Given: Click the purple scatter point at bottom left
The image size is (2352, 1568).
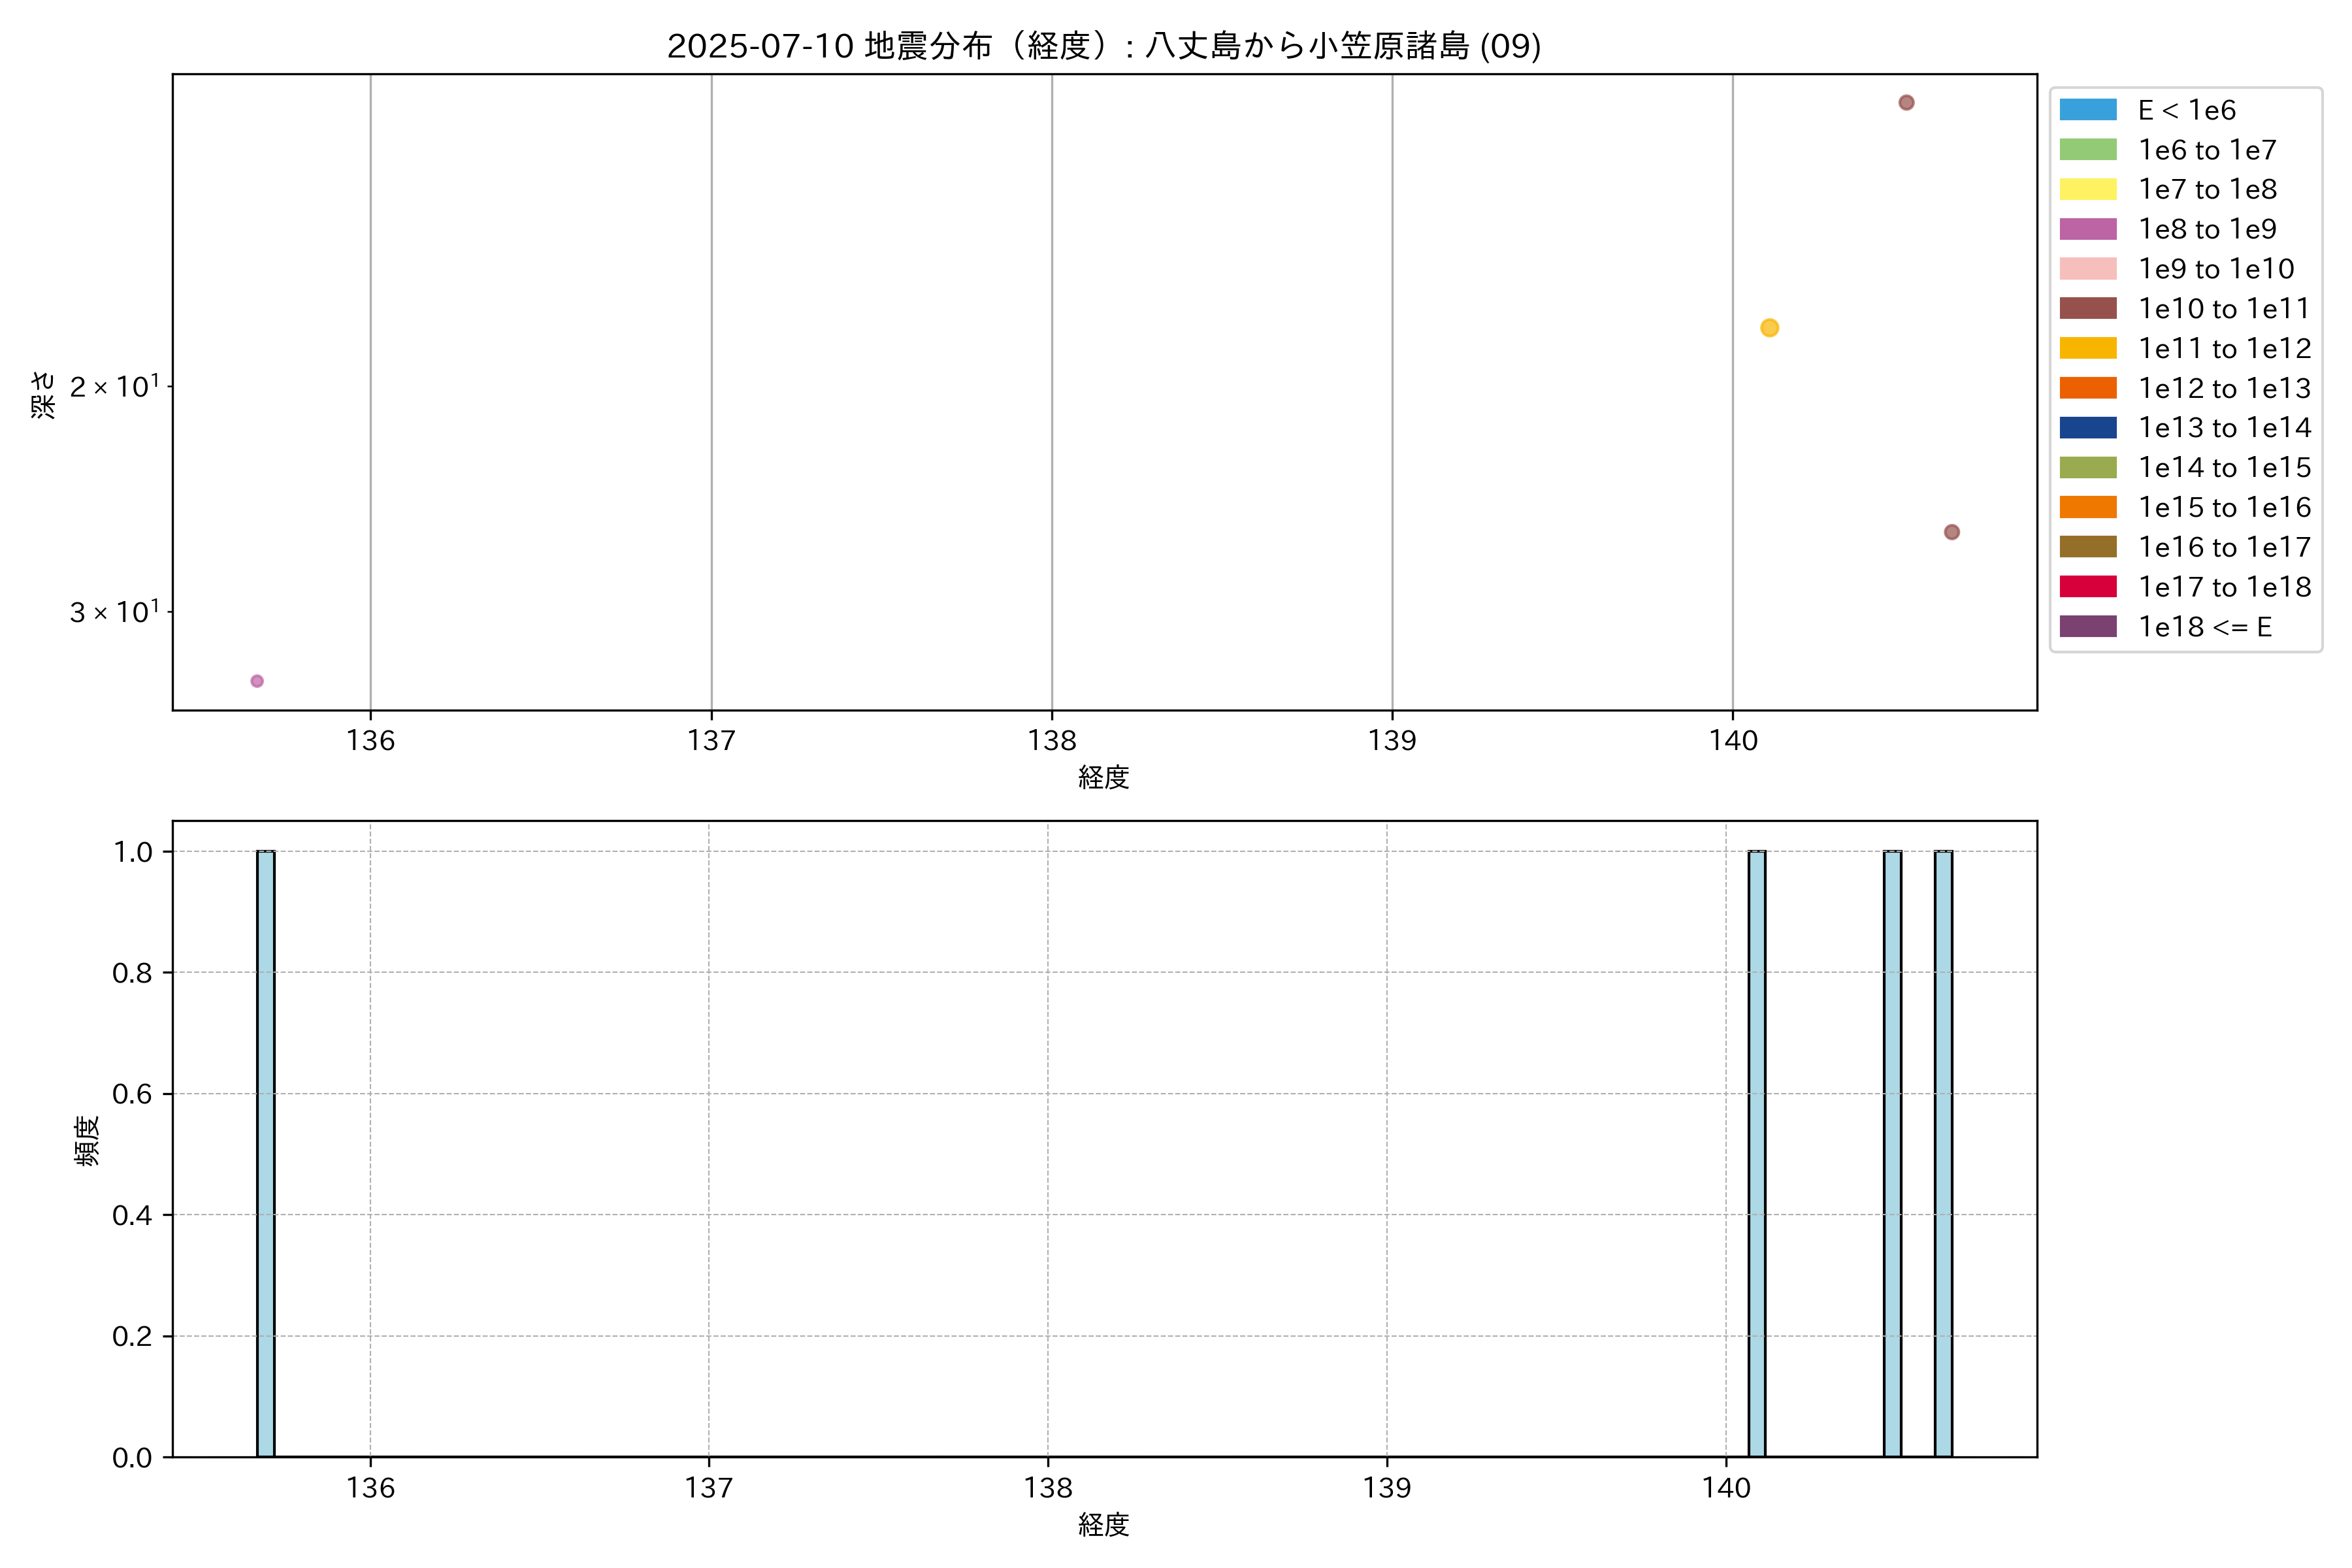Looking at the screenshot, I should [x=257, y=681].
